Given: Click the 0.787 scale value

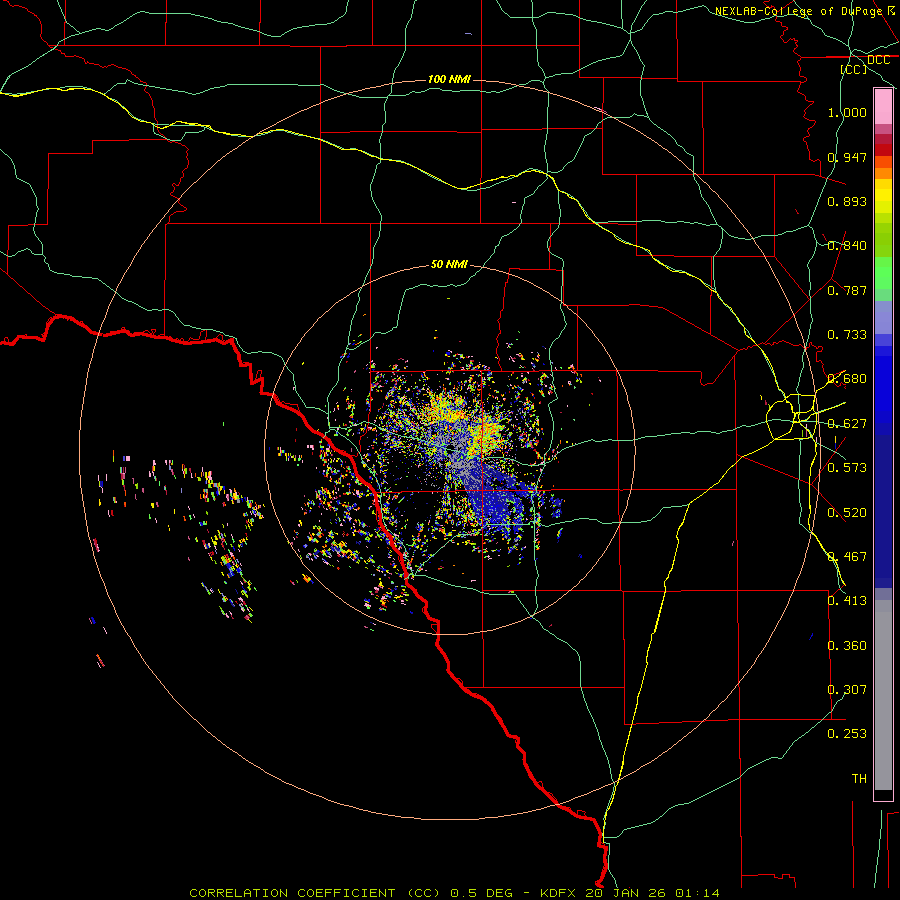Looking at the screenshot, I should point(847,290).
